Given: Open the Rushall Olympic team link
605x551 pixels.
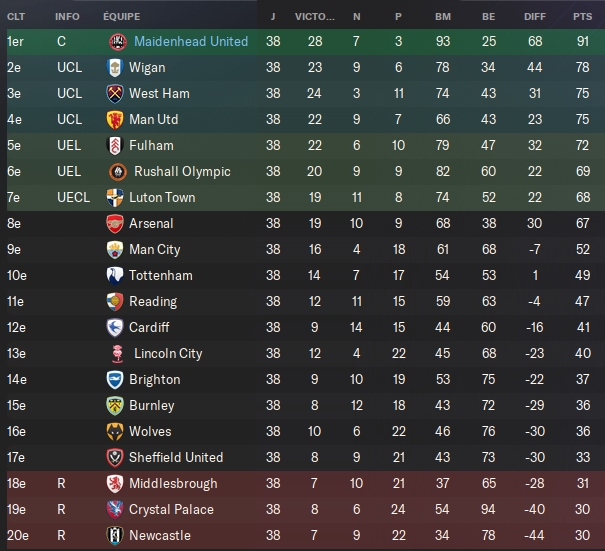Looking at the screenshot, I should pyautogui.click(x=182, y=172).
